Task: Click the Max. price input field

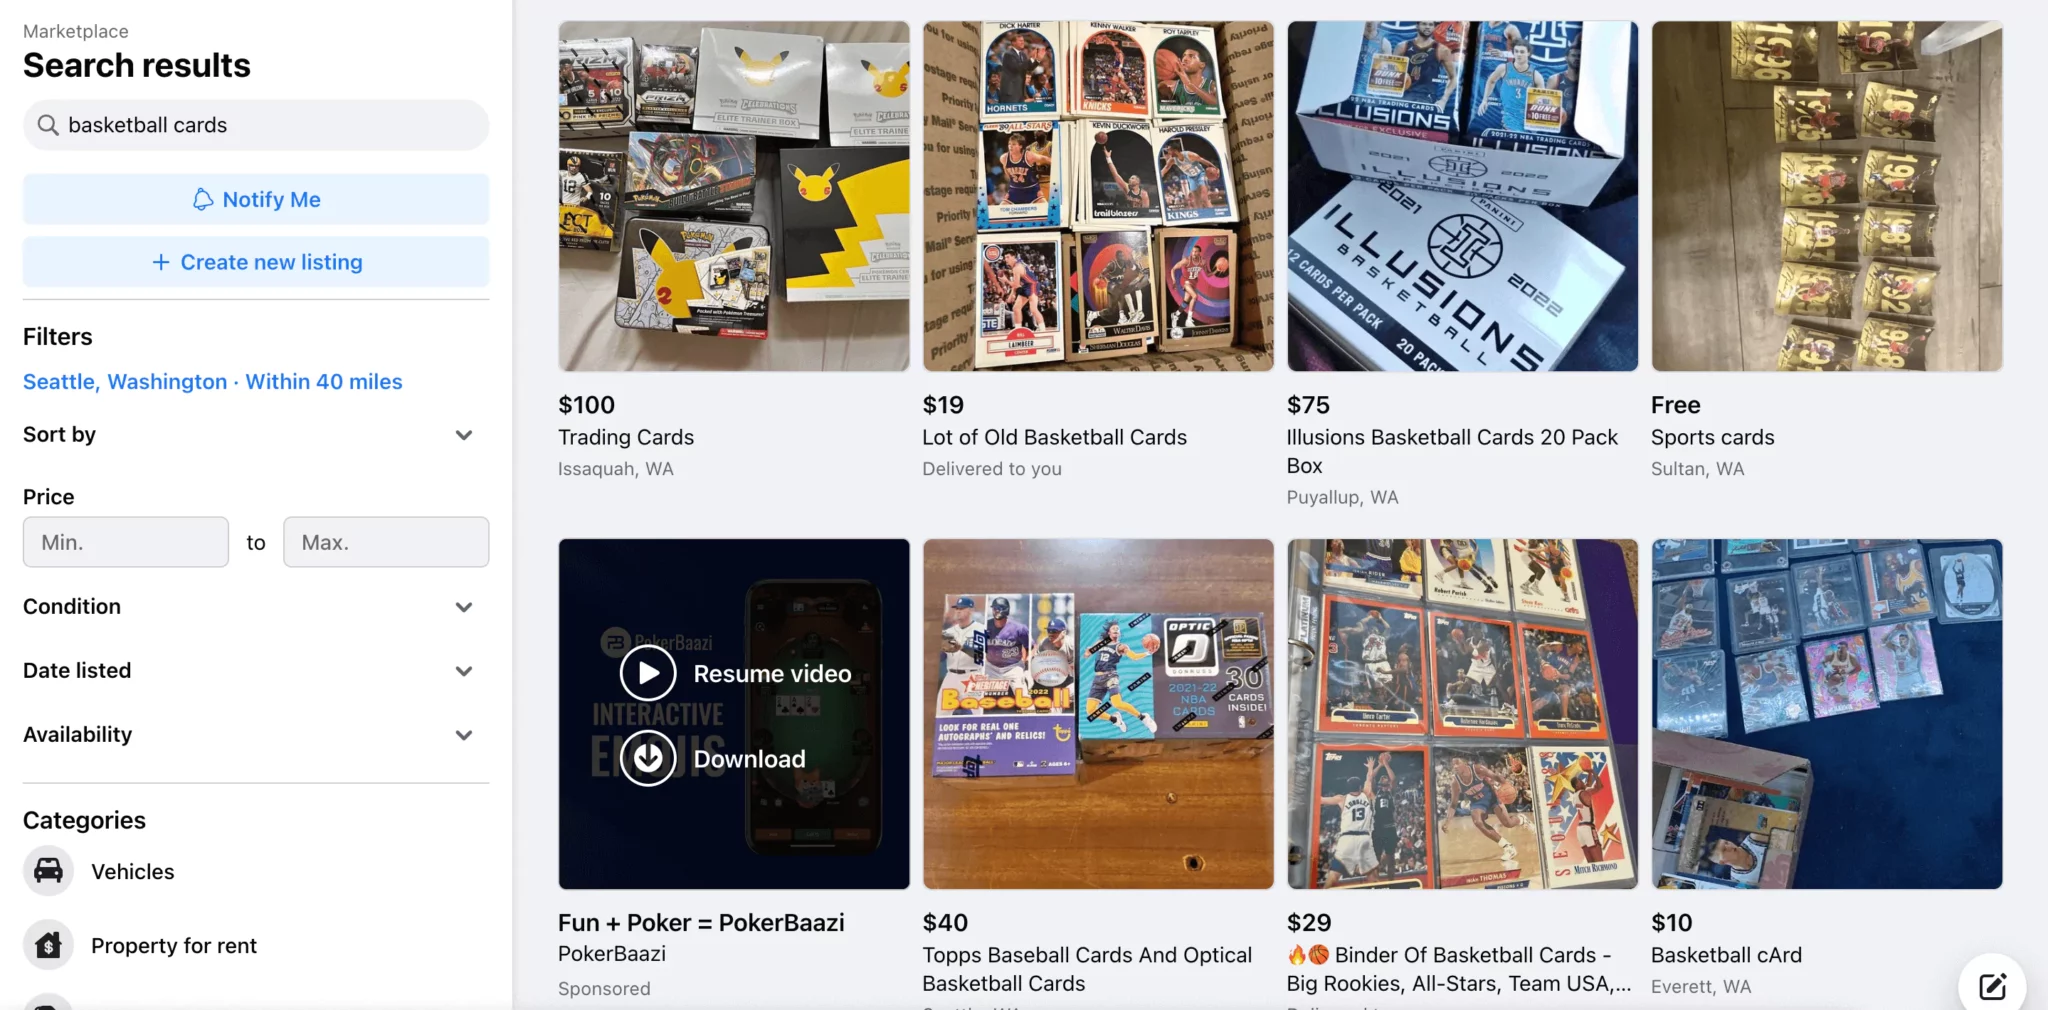Action: 386,542
